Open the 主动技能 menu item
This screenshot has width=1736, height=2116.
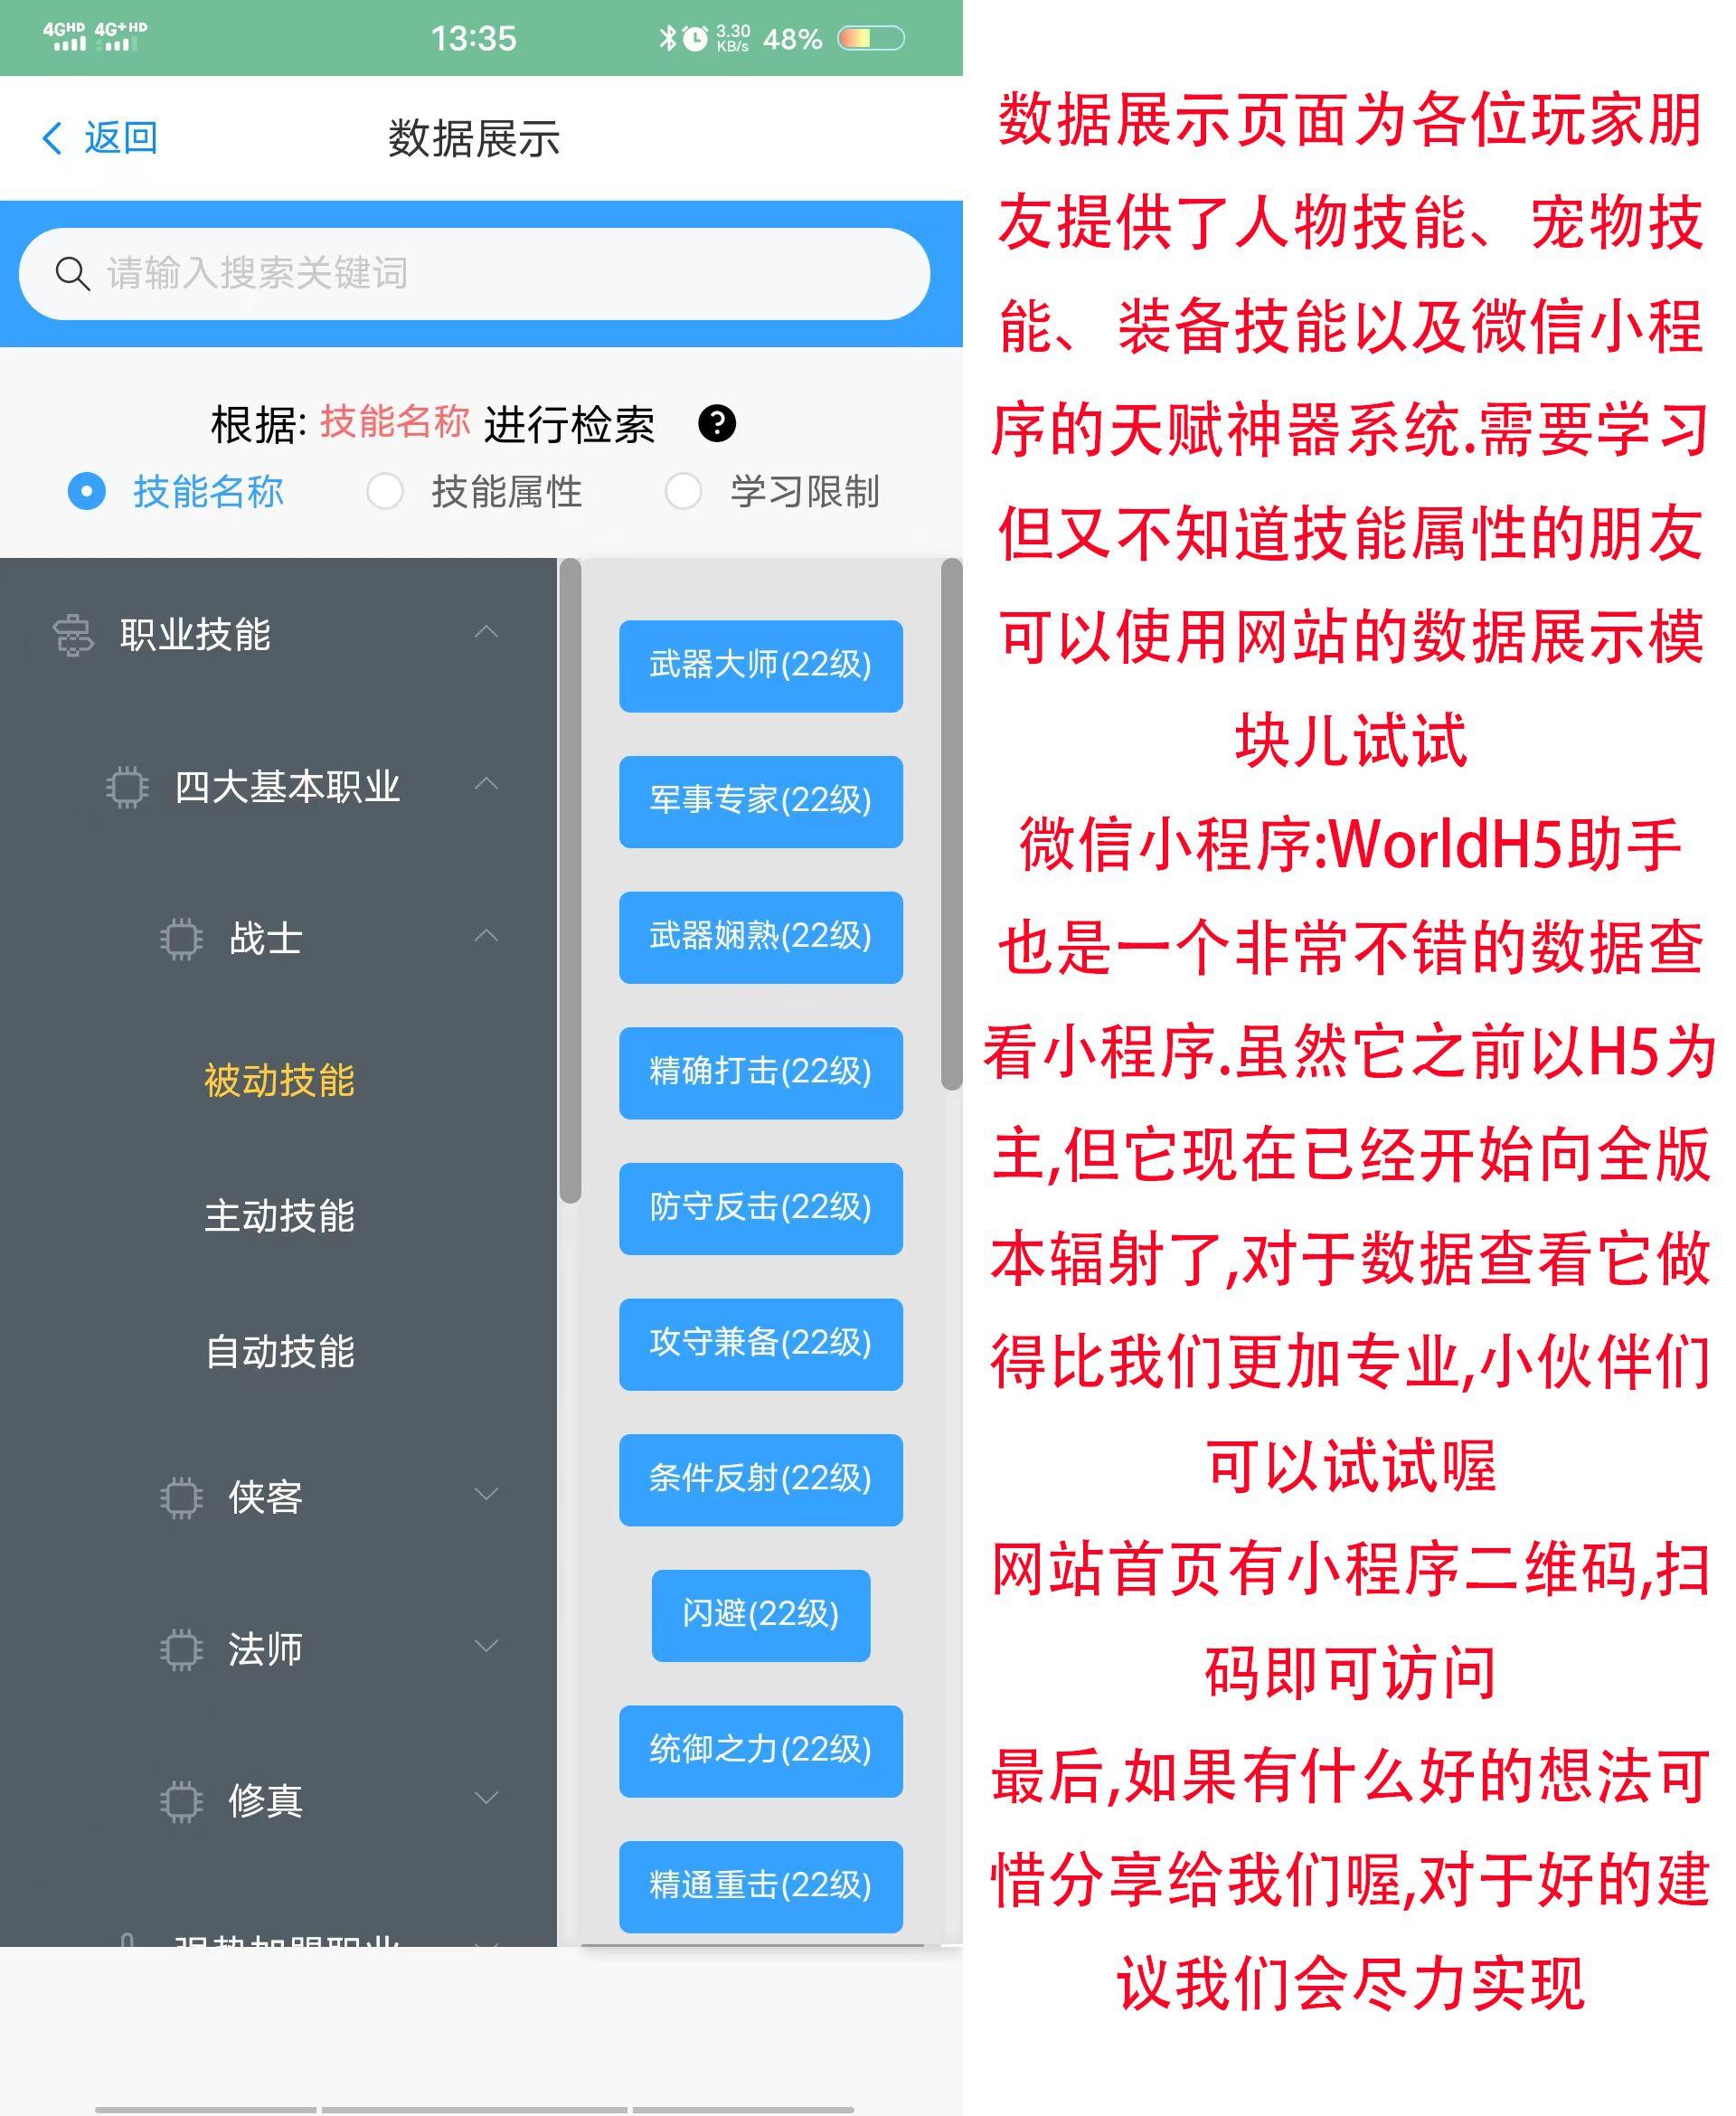click(x=279, y=1216)
